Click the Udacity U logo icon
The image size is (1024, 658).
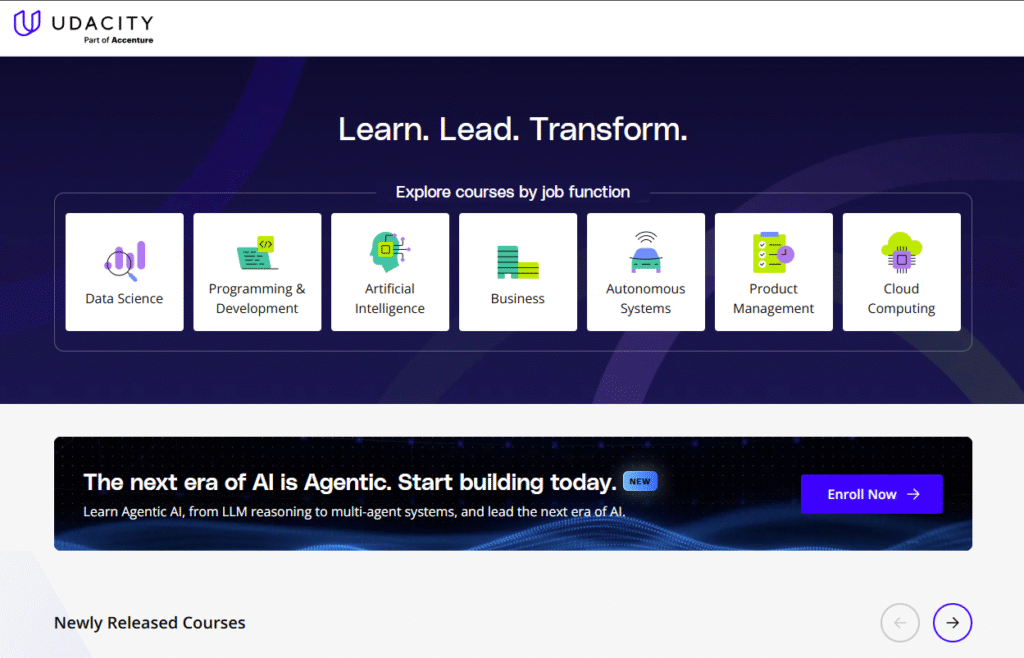pos(27,23)
